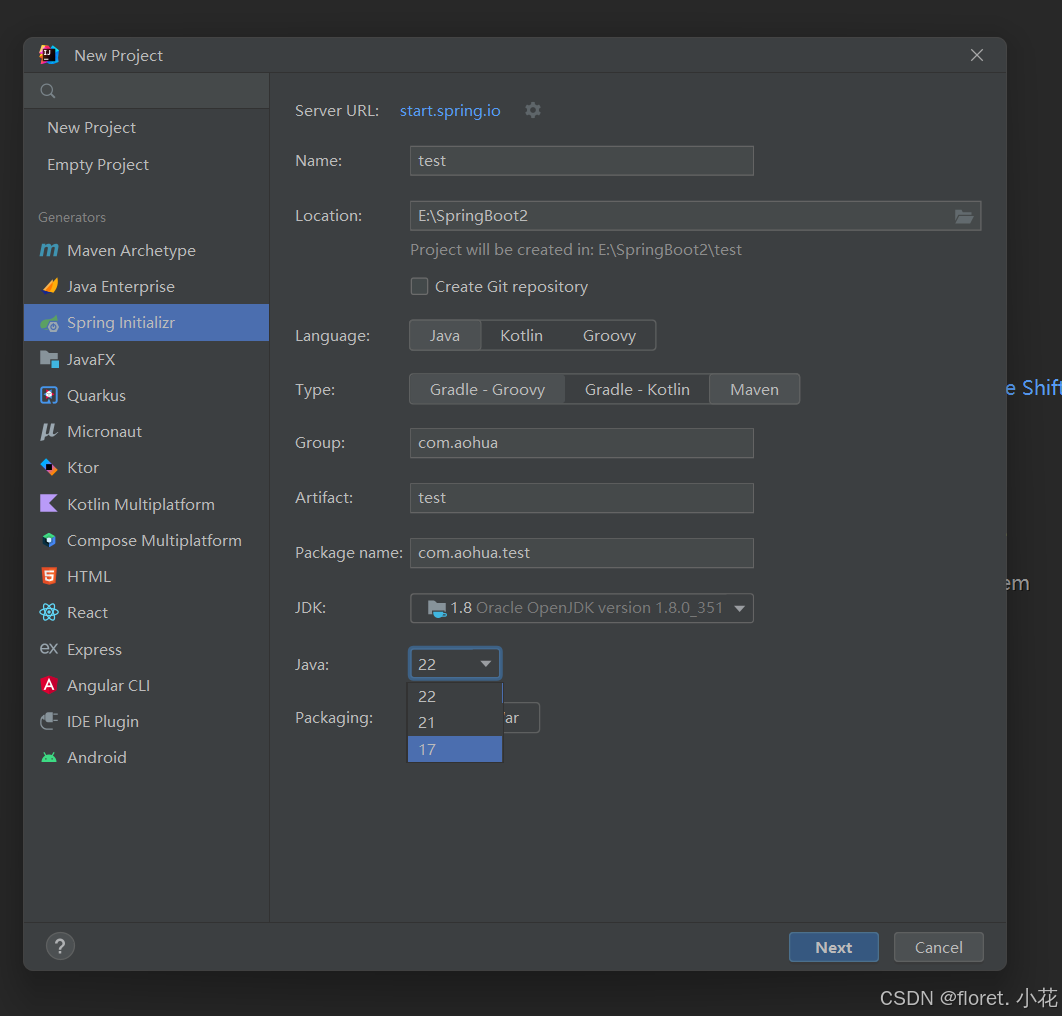Open the start.spring.io server link
Viewport: 1062px width, 1016px height.
tap(450, 110)
